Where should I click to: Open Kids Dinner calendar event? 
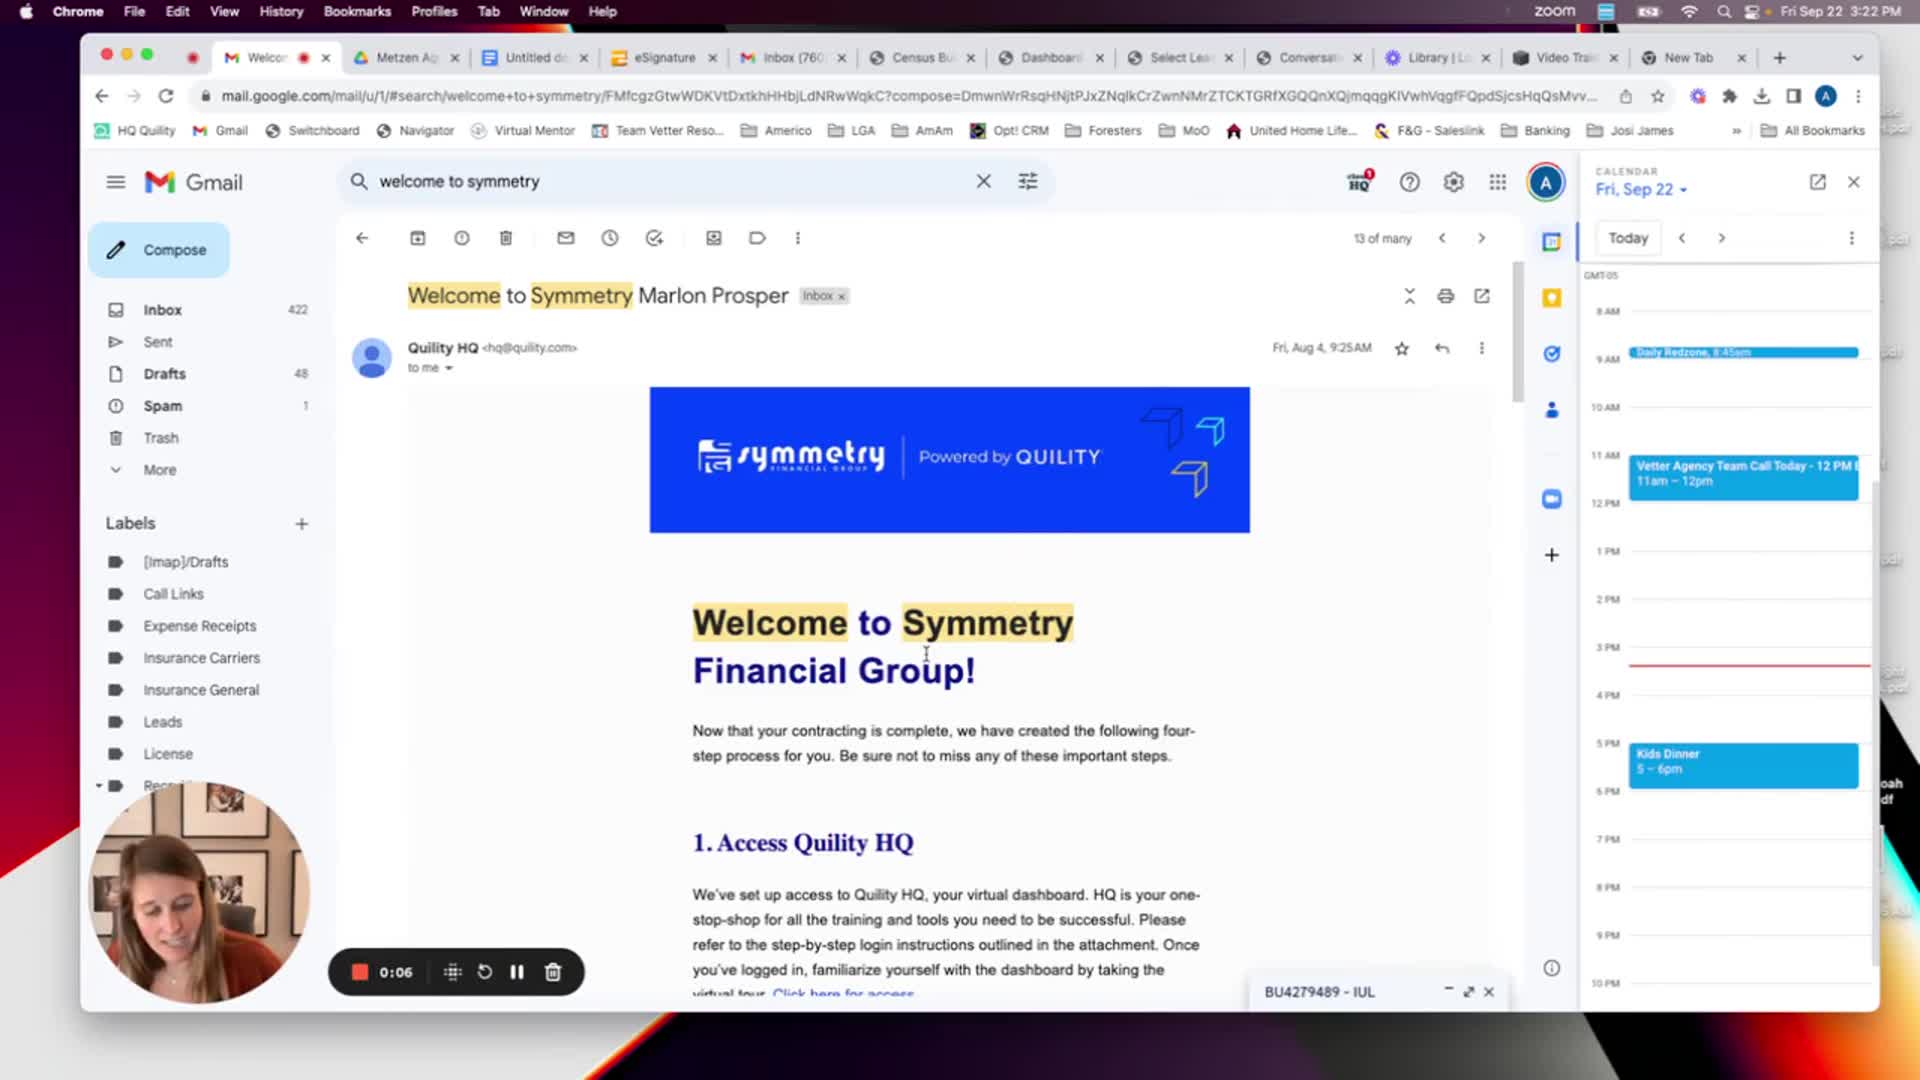[x=1743, y=765]
